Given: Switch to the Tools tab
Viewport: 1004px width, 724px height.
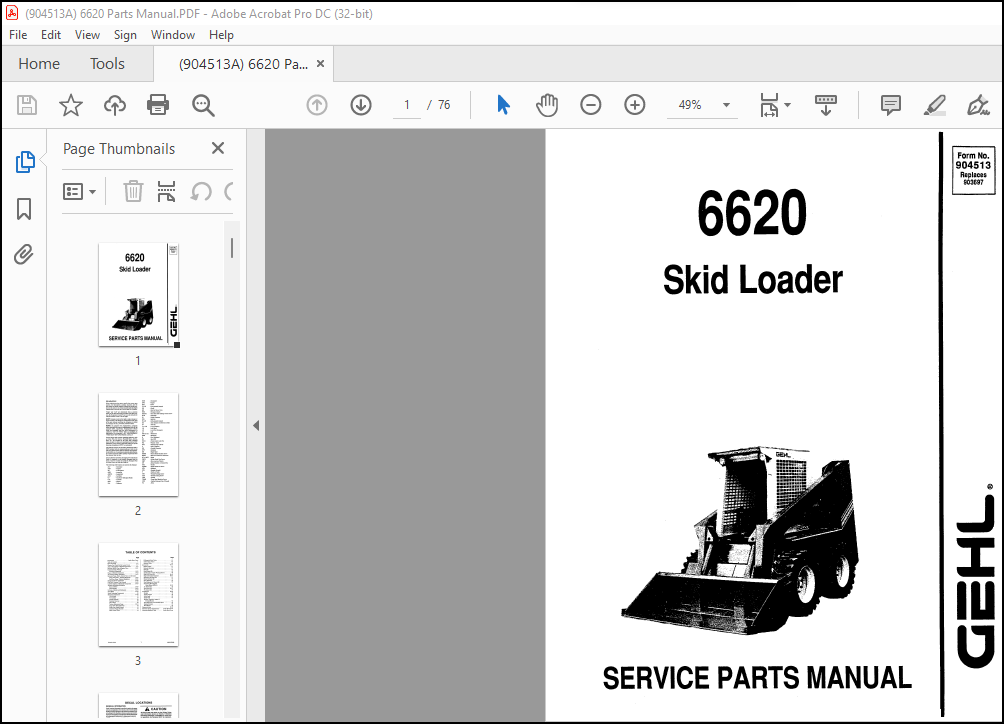Looking at the screenshot, I should tap(107, 63).
